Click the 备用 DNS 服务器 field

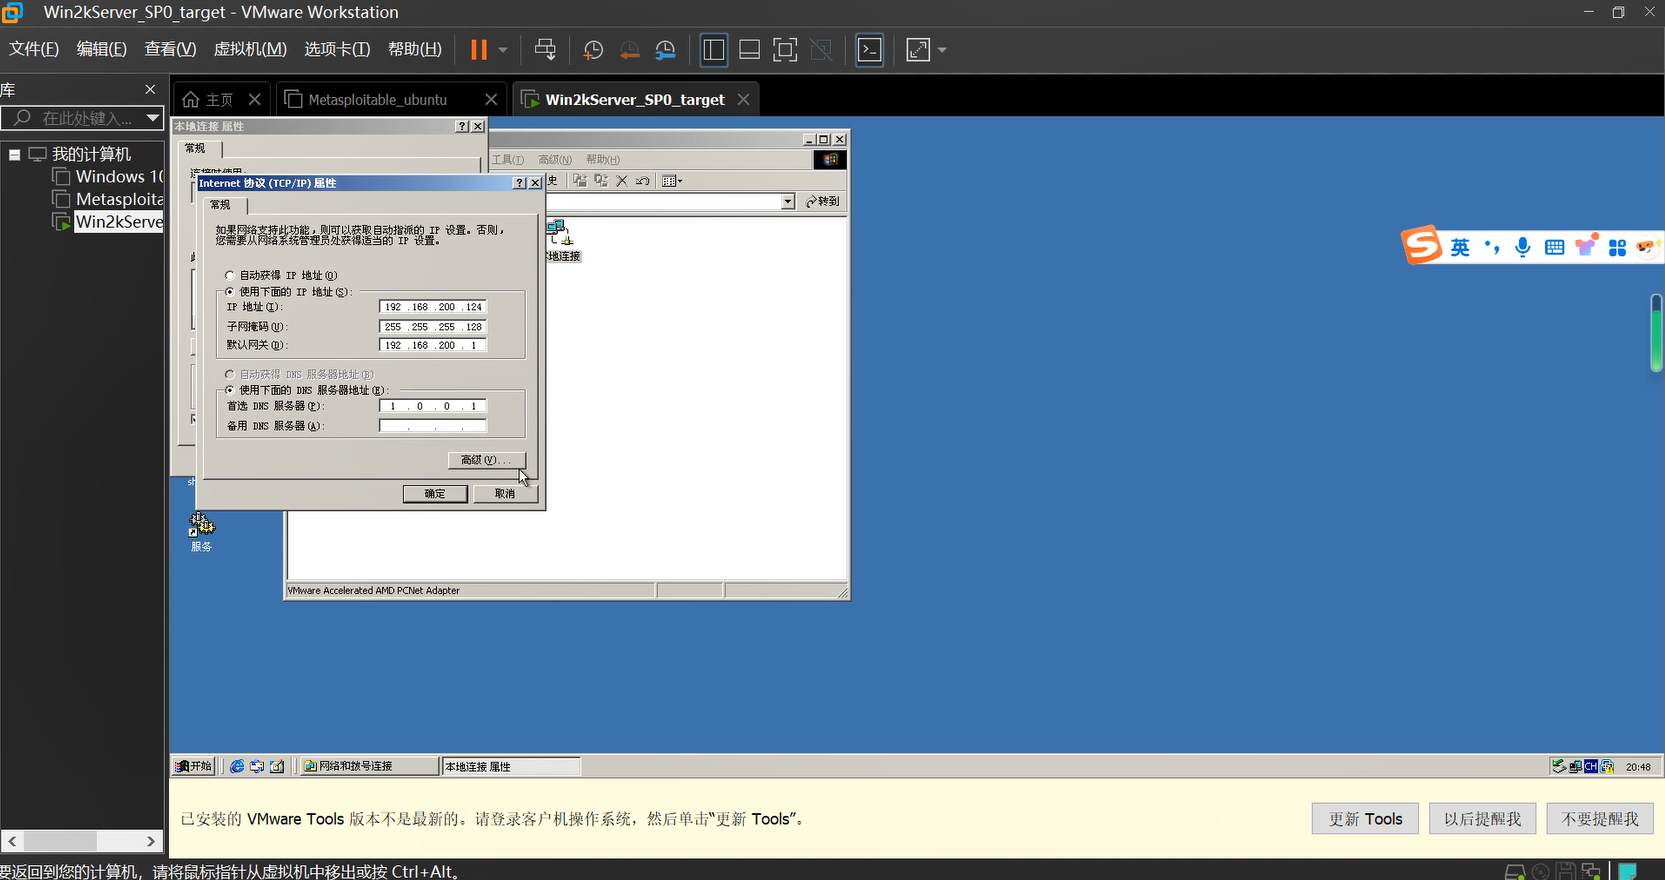pyautogui.click(x=433, y=426)
